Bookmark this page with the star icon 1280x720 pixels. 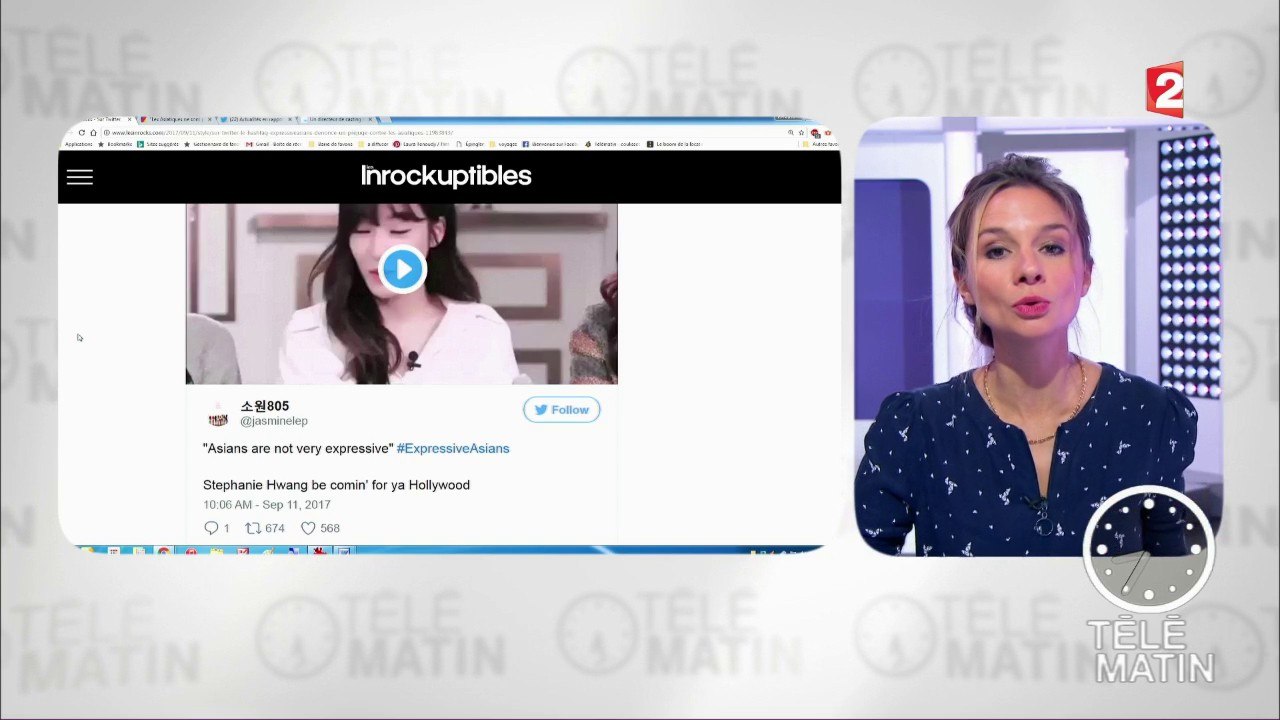click(801, 132)
